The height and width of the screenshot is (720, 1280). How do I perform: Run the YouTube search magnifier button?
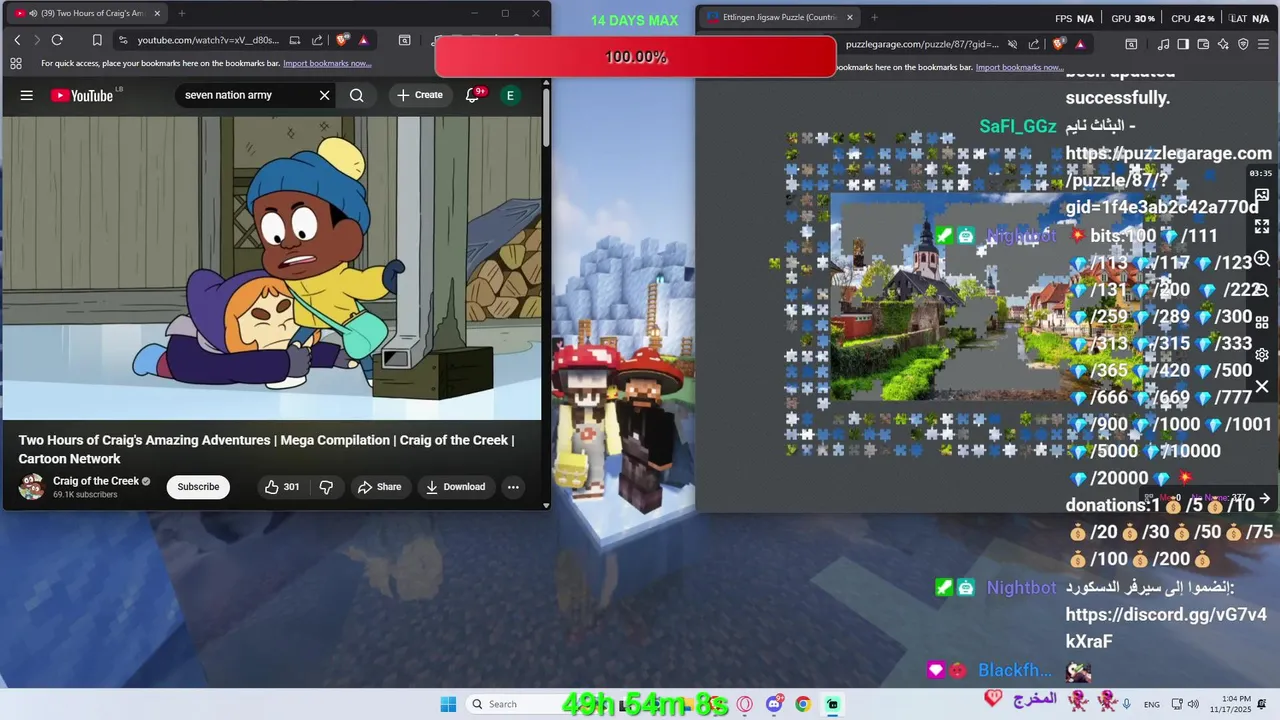point(357,95)
